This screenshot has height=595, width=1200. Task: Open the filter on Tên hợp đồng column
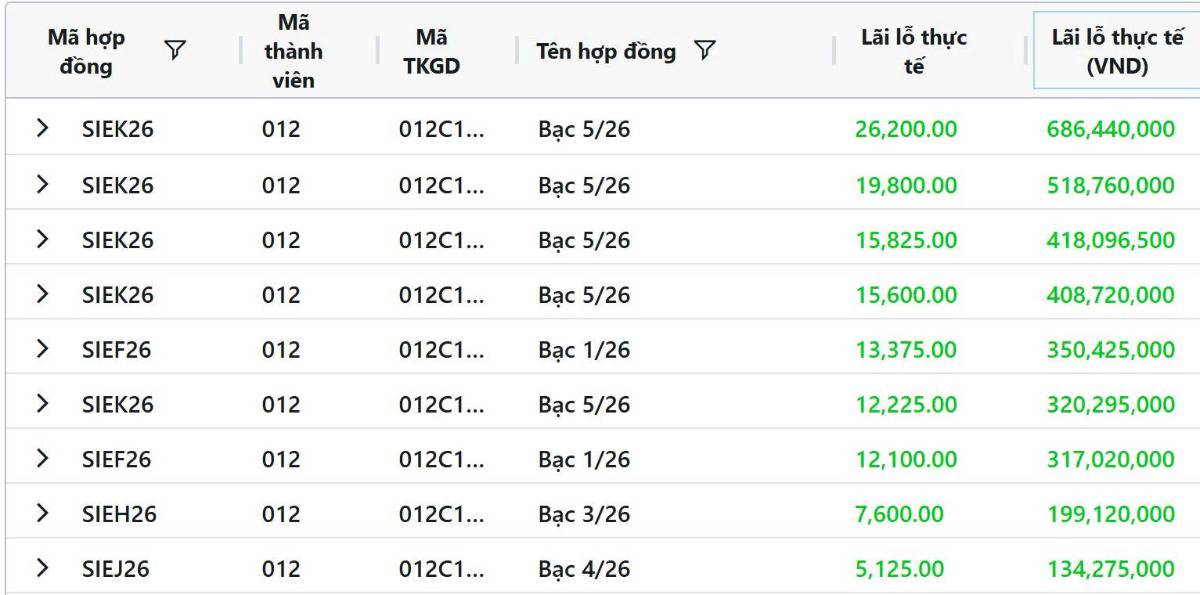coord(704,50)
